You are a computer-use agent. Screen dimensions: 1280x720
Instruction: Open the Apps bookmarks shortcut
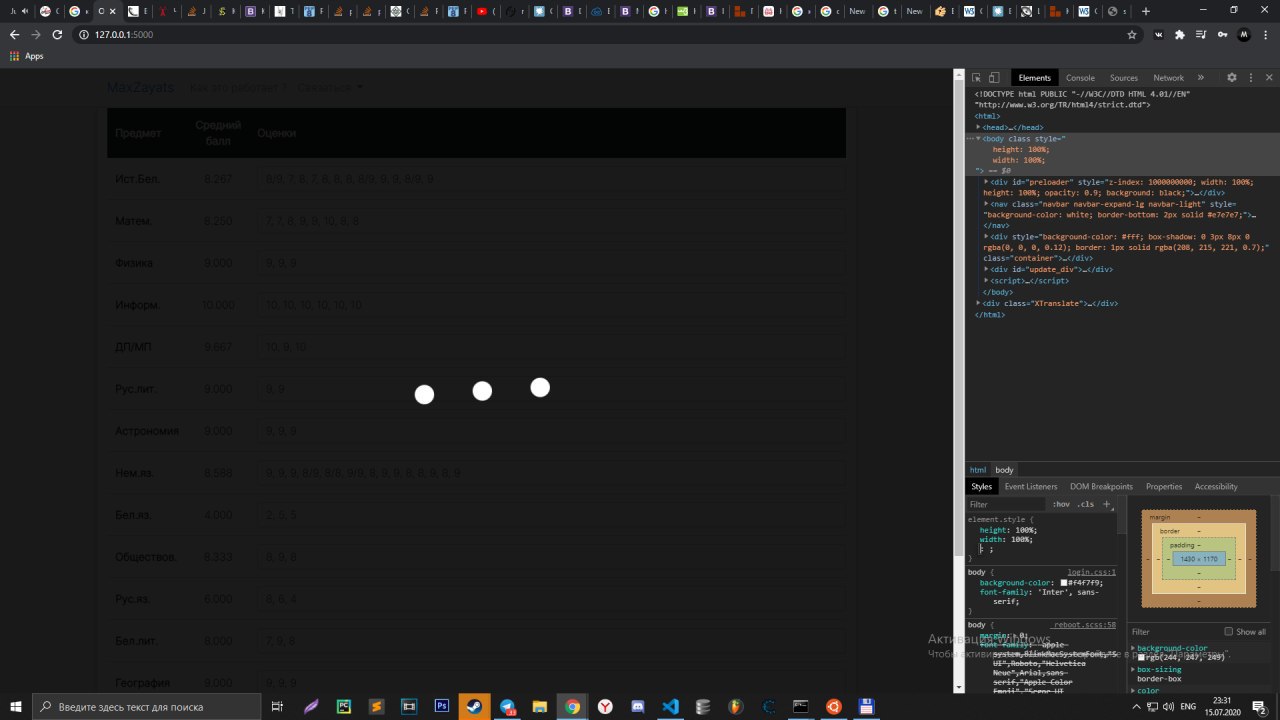click(26, 56)
